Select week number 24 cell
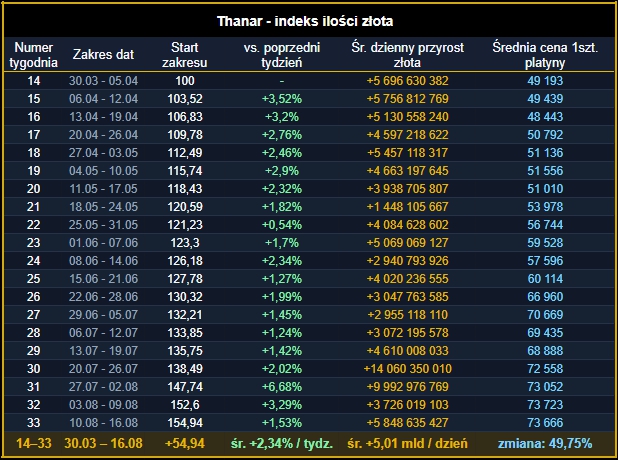Screen dimensions: 618x460 click(34, 261)
